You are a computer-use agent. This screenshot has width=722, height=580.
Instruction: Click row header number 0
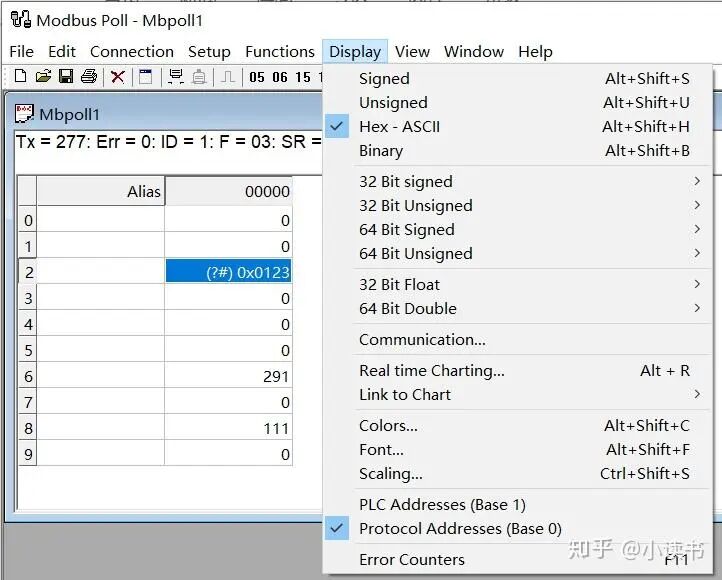(x=28, y=220)
